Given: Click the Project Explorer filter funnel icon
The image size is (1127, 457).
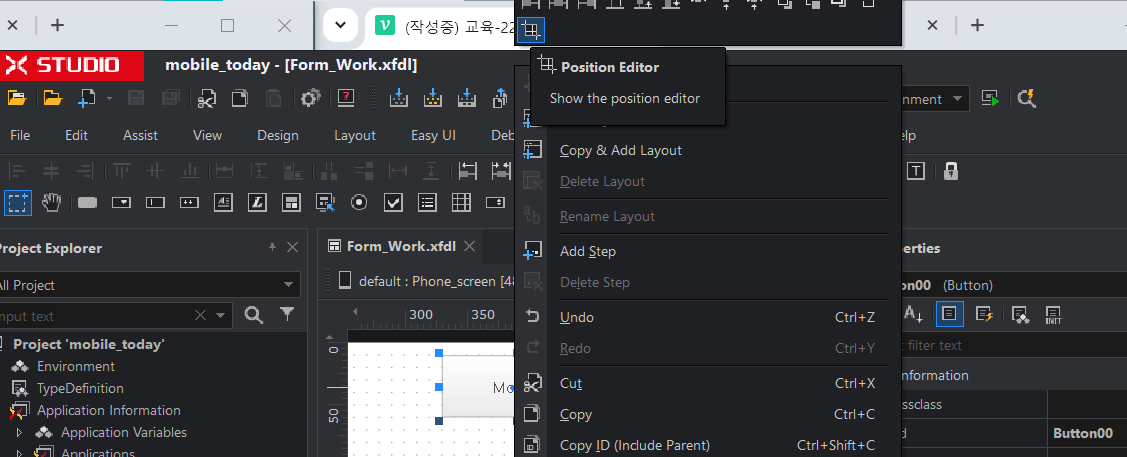Looking at the screenshot, I should click(x=287, y=314).
